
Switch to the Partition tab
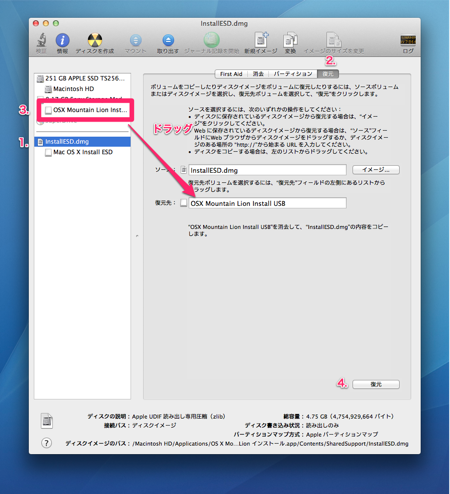(x=293, y=74)
